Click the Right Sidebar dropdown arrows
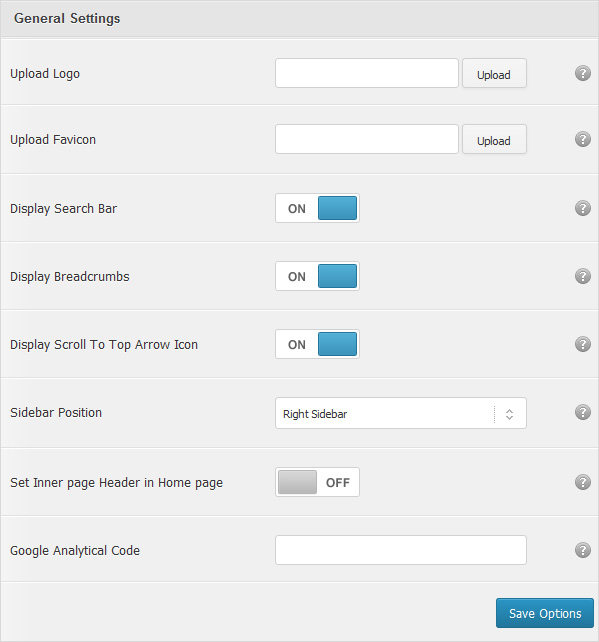Image resolution: width=599 pixels, height=642 pixels. pos(509,414)
